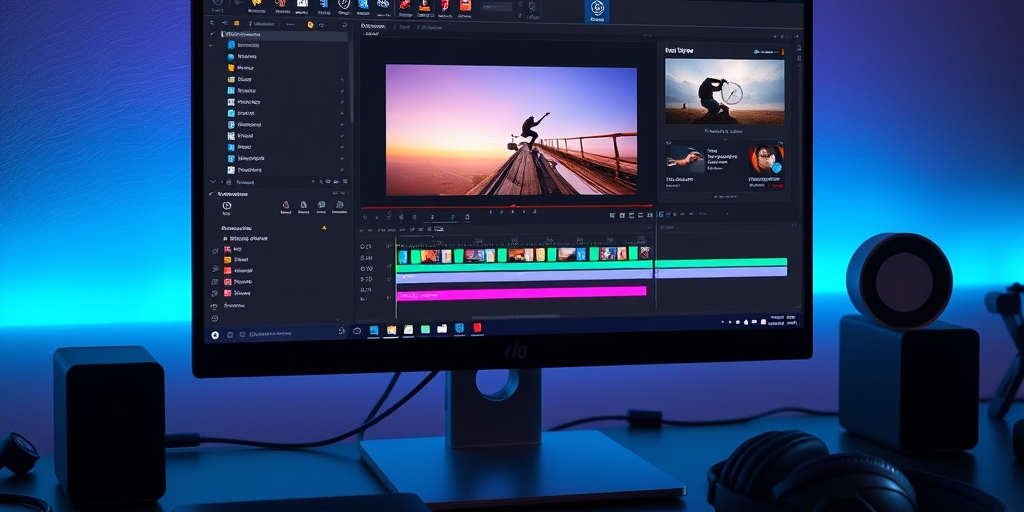
Task: Select the round avatar thumbnail with orange background
Action: coord(767,159)
